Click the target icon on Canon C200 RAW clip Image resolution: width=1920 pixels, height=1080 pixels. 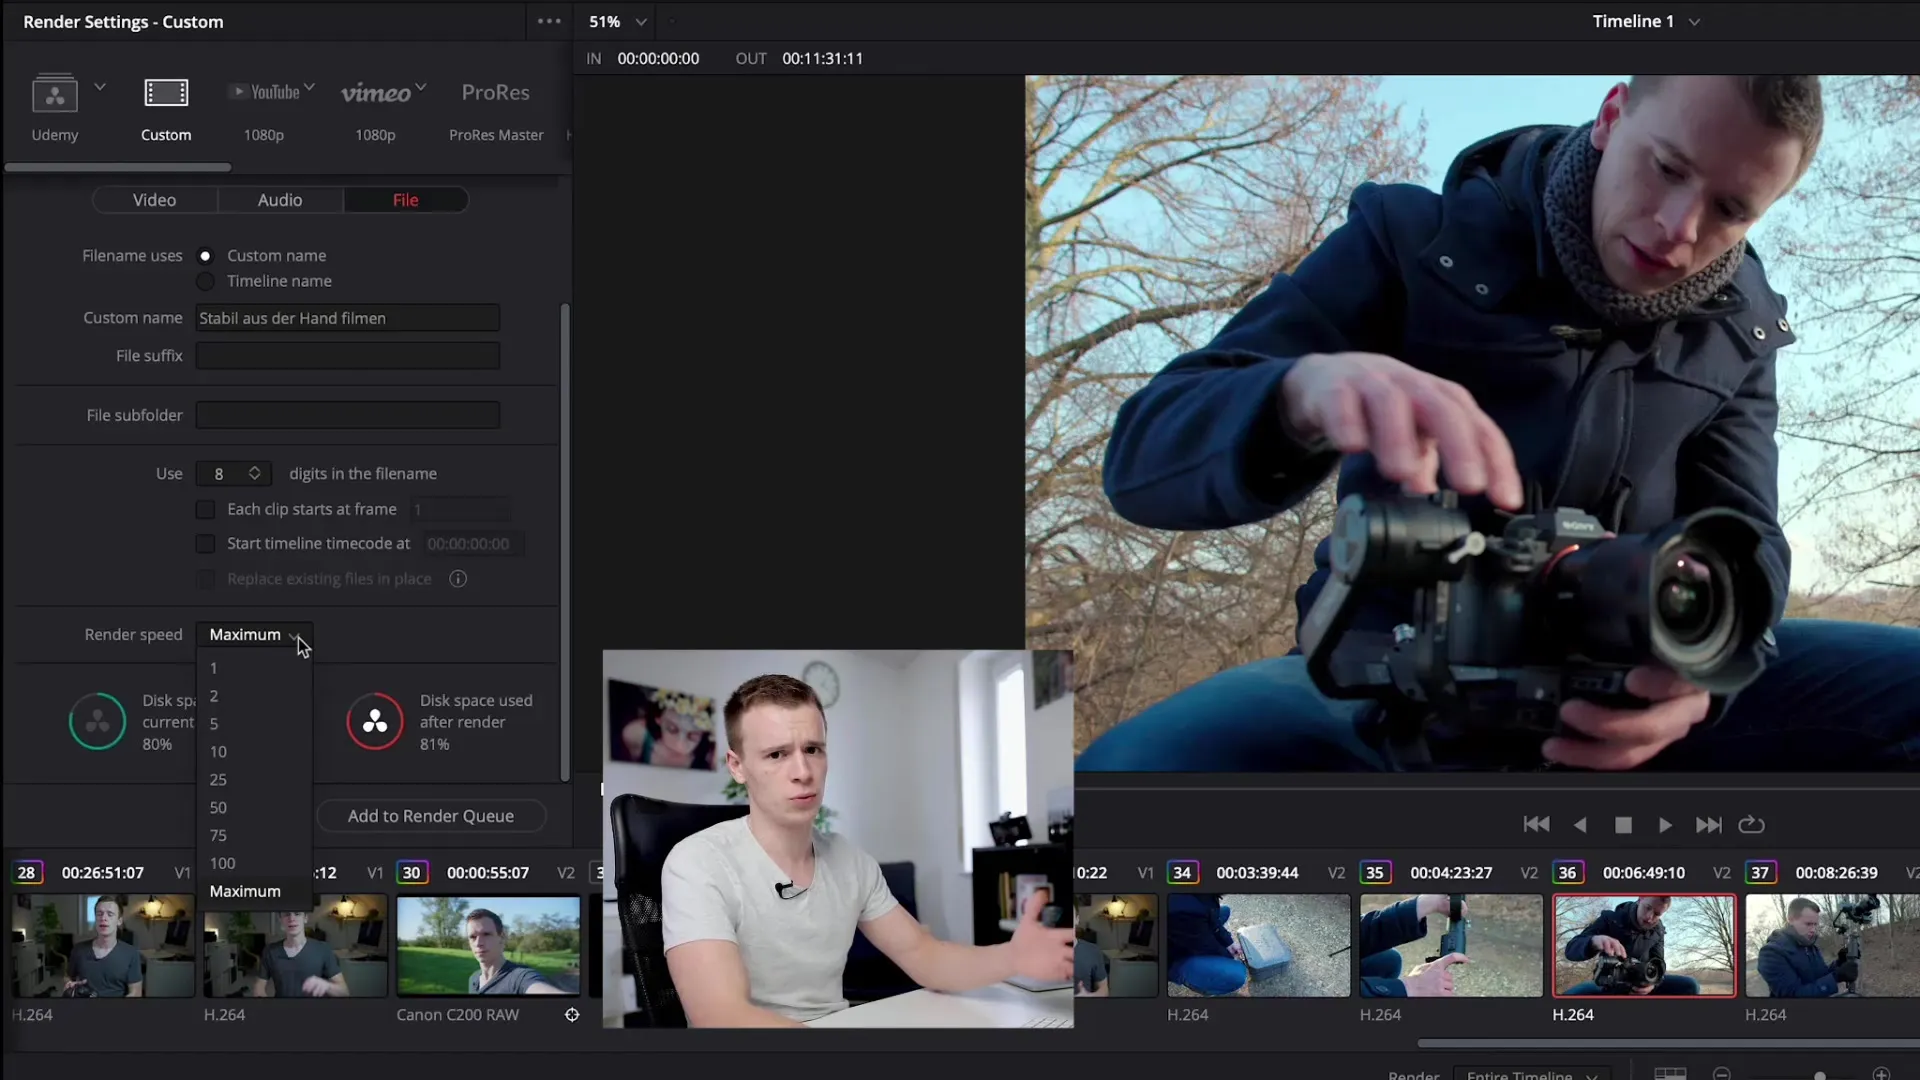click(x=572, y=1015)
